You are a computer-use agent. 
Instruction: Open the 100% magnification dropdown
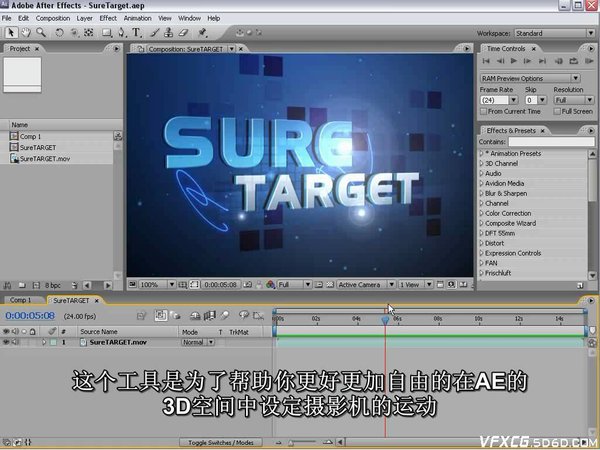(x=157, y=285)
